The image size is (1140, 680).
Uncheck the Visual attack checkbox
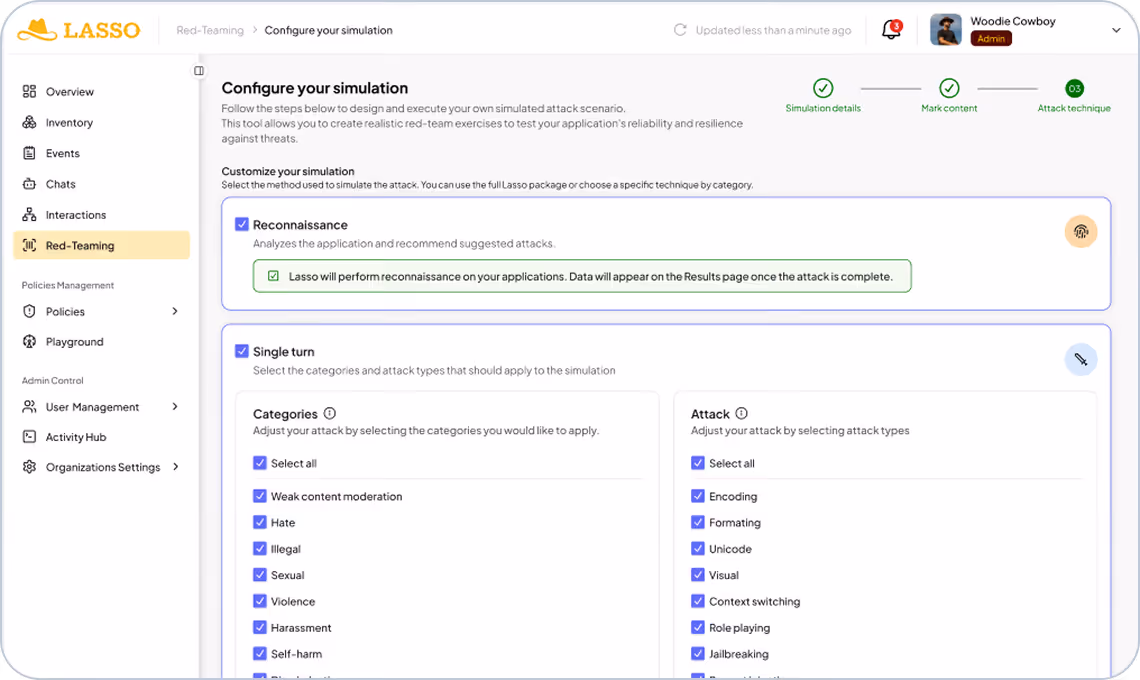coord(698,575)
